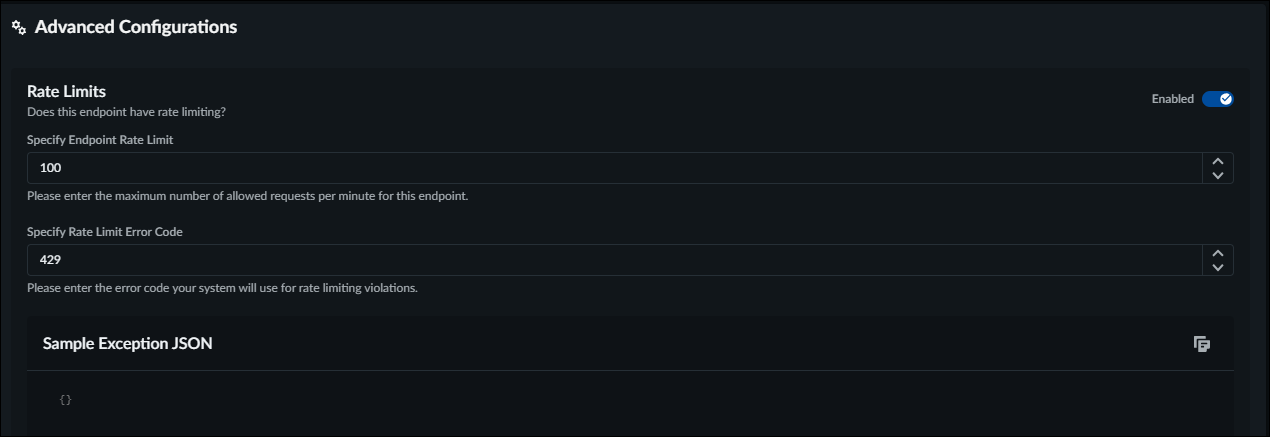
Task: Copy the Sample Exception JSON
Action: pyautogui.click(x=1202, y=344)
